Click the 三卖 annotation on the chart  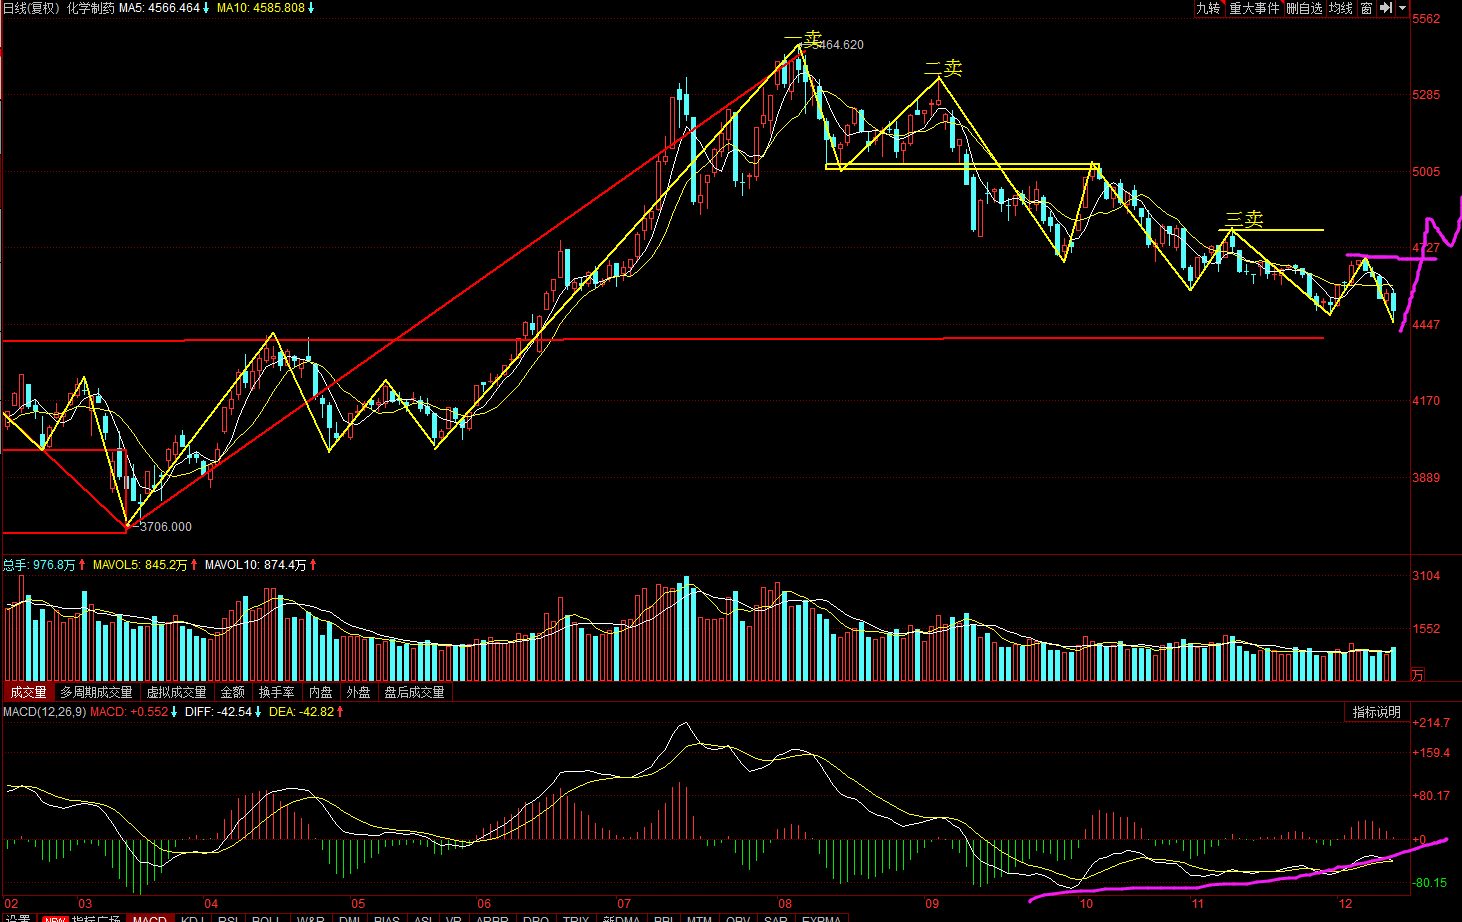1244,219
